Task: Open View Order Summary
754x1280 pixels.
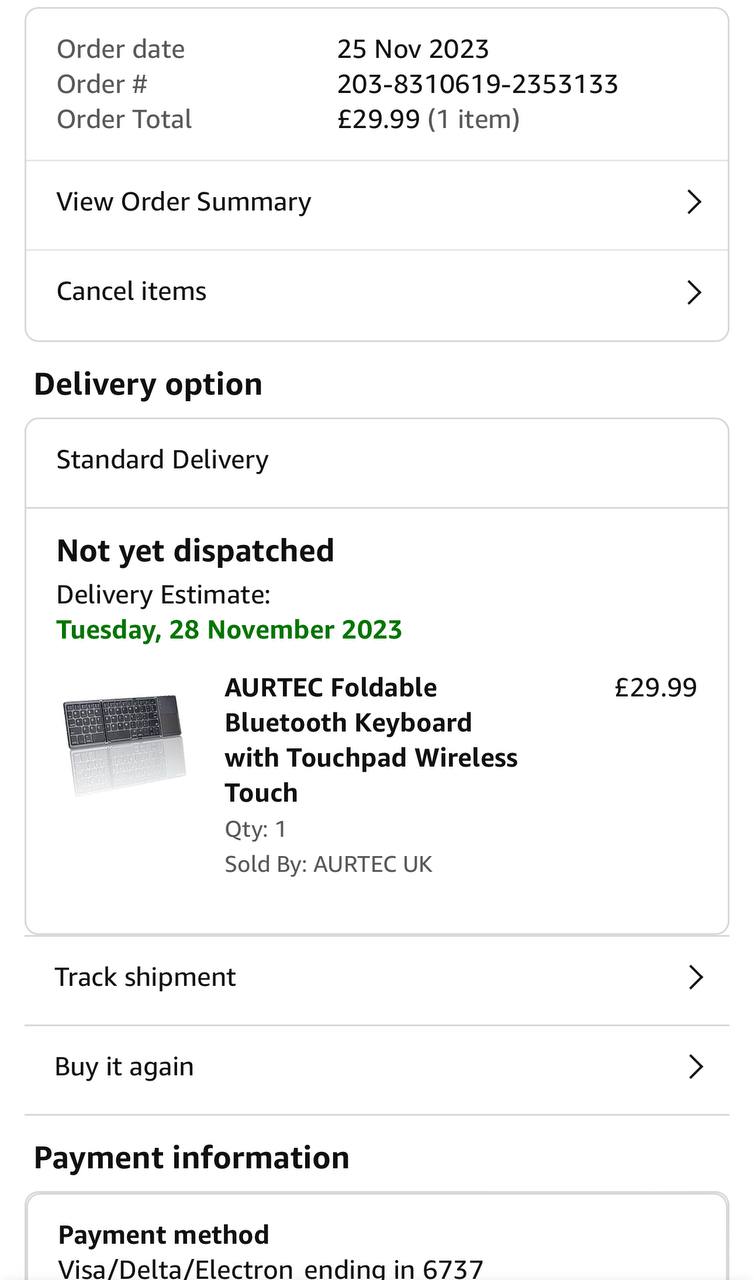Action: 184,202
